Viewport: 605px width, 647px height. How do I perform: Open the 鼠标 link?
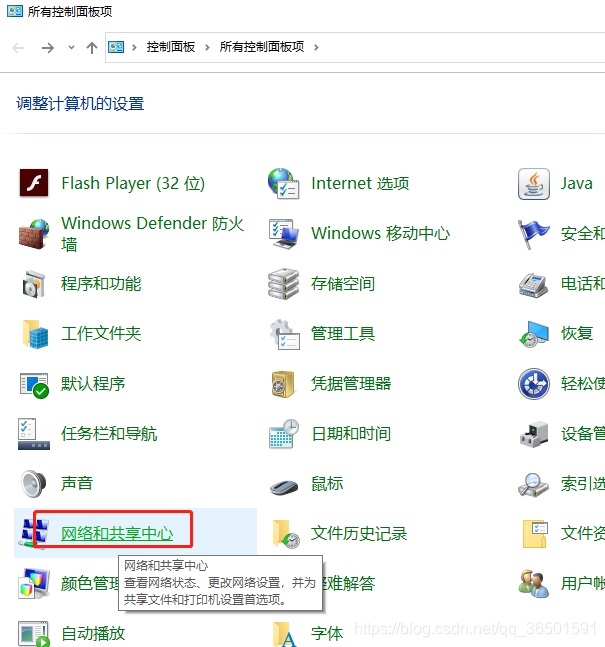coord(327,484)
